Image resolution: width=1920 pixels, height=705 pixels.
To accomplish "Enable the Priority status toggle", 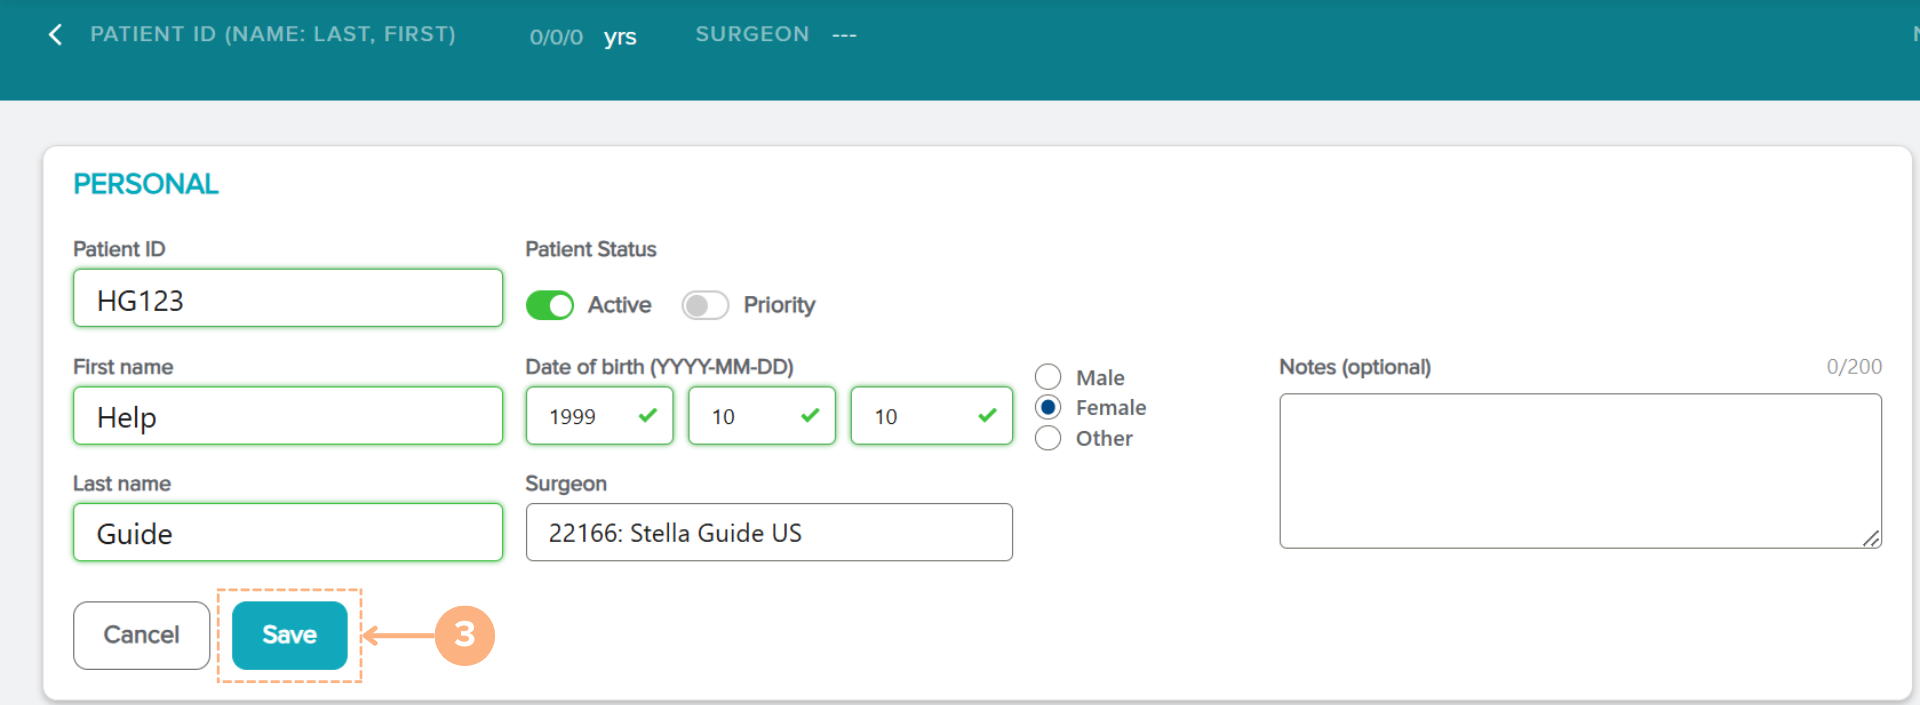I will 705,305.
